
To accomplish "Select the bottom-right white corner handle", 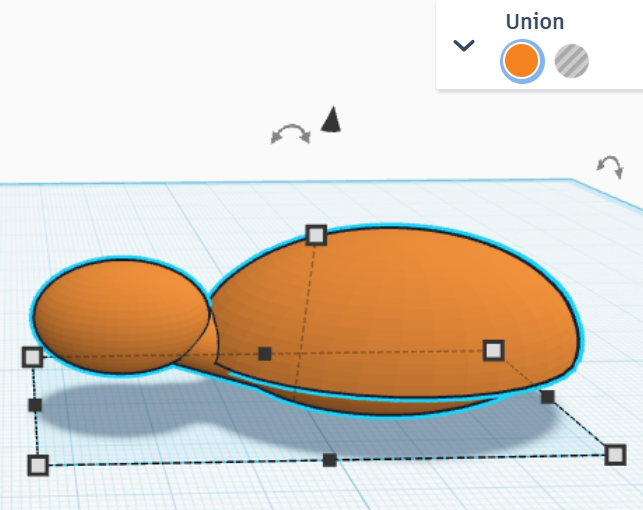I will pyautogui.click(x=615, y=455).
